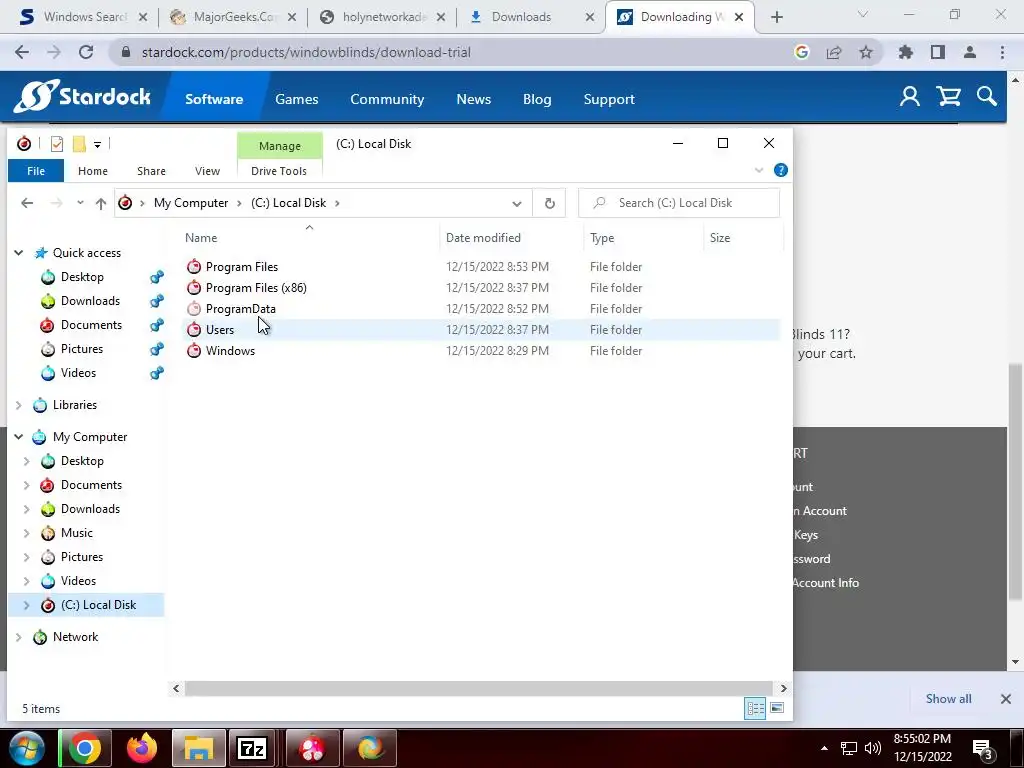Screen dimensions: 1024x768
Task: Switch to the Home ribbon tab
Action: [x=93, y=171]
